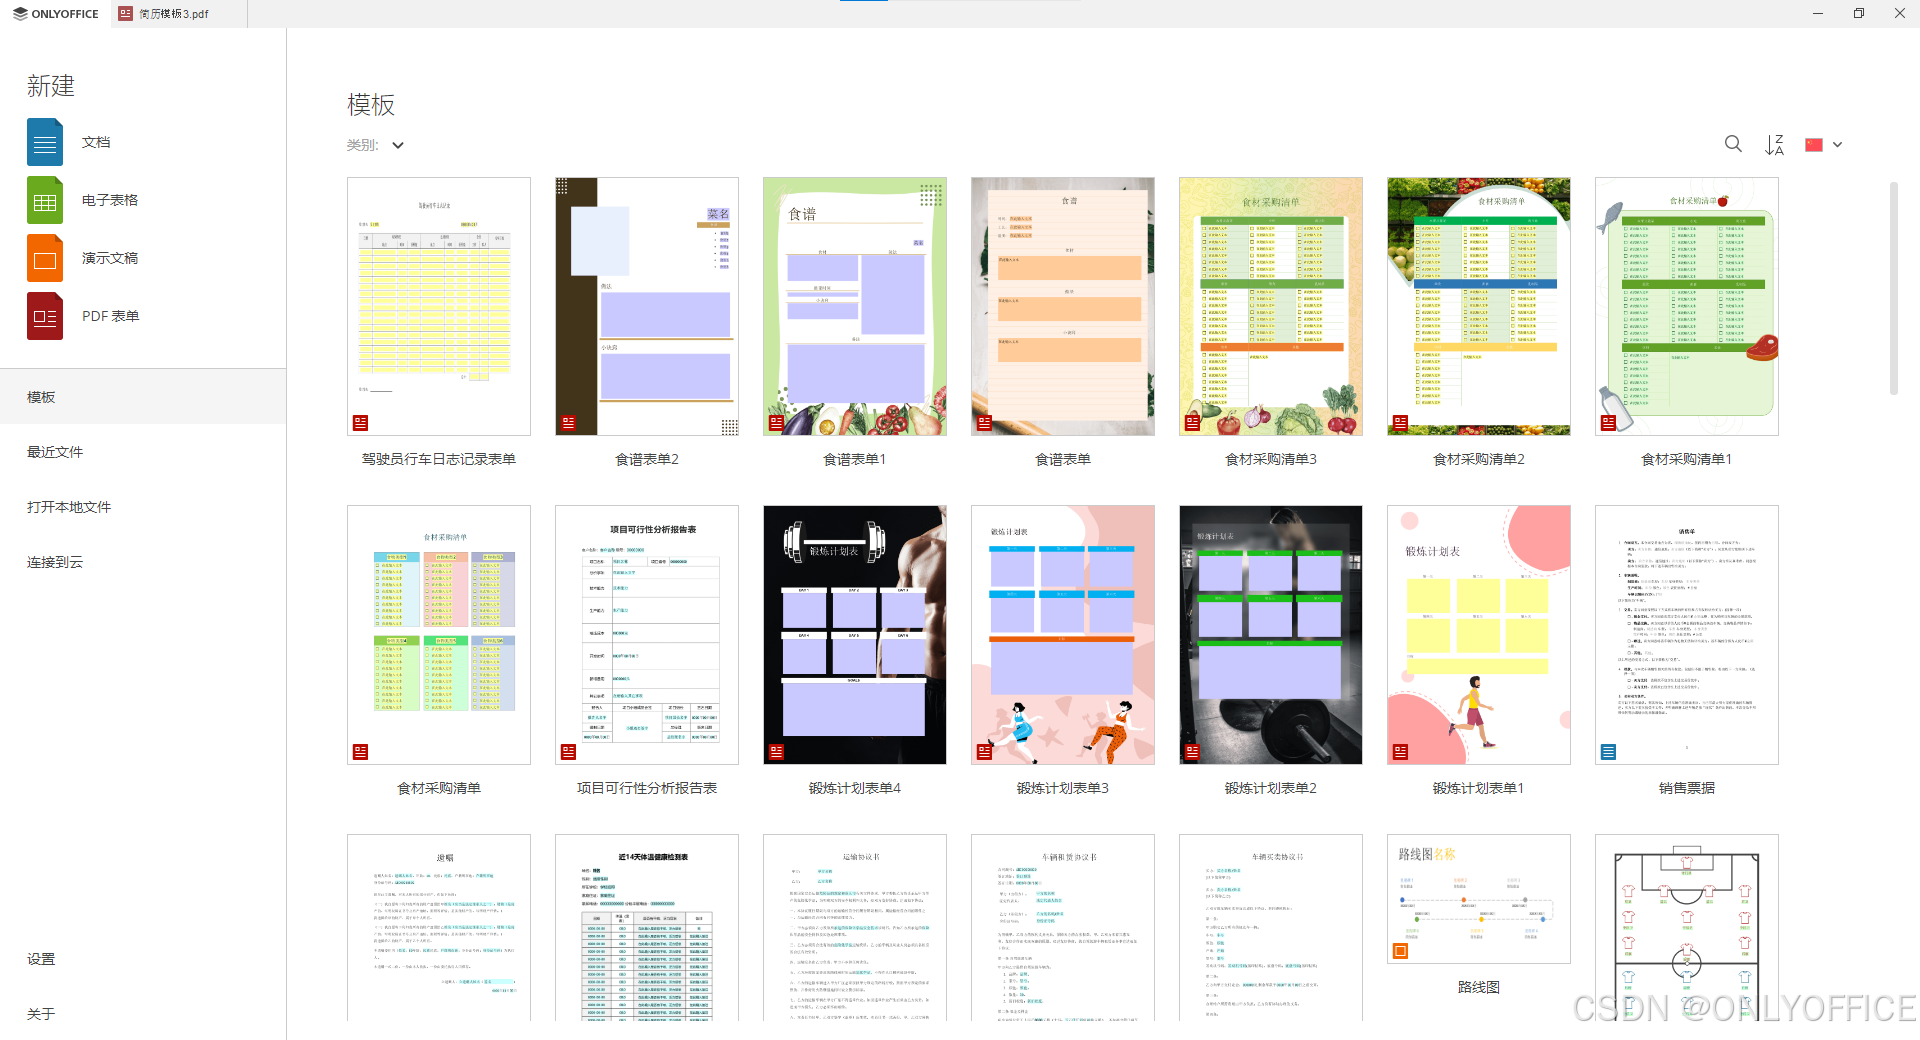Open 设置 from the sidebar

pyautogui.click(x=143, y=959)
